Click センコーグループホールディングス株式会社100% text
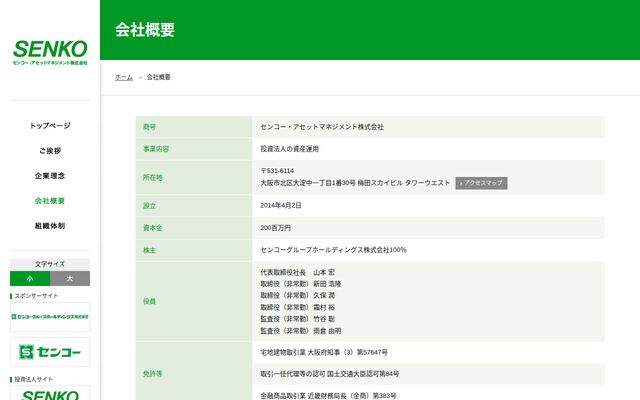 pyautogui.click(x=333, y=250)
